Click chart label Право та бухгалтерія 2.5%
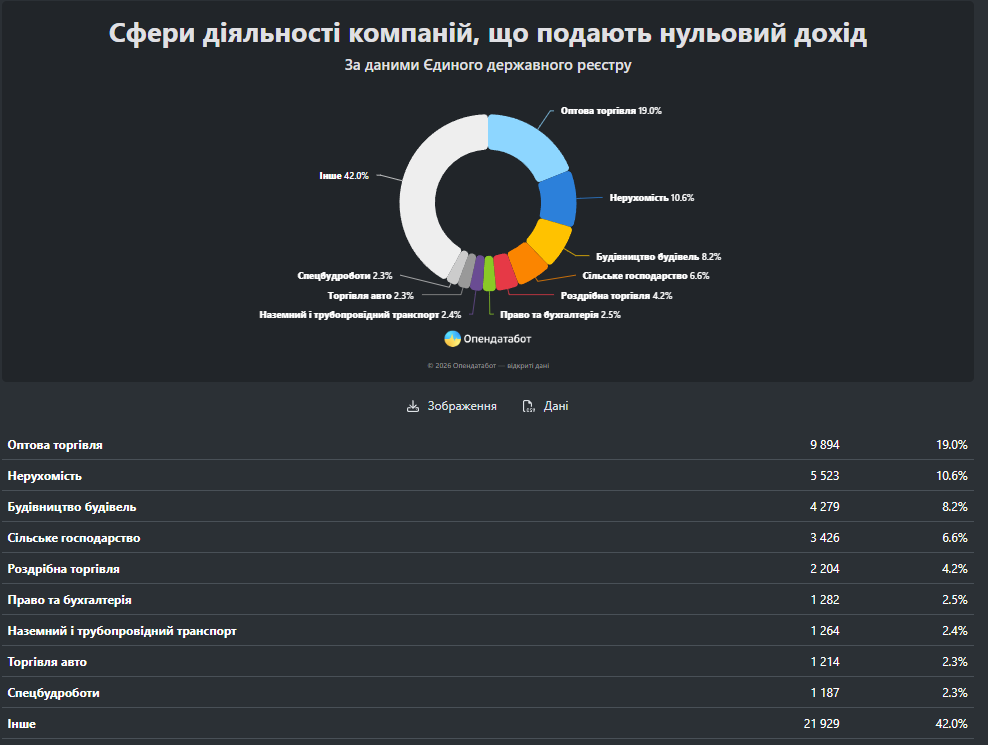 click(560, 315)
